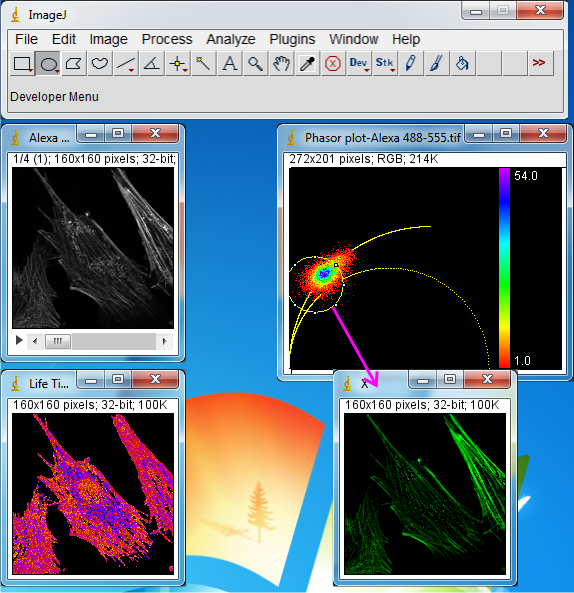Viewport: 574px width, 593px height.
Task: Select the Magnifying glass tool
Action: [255, 64]
